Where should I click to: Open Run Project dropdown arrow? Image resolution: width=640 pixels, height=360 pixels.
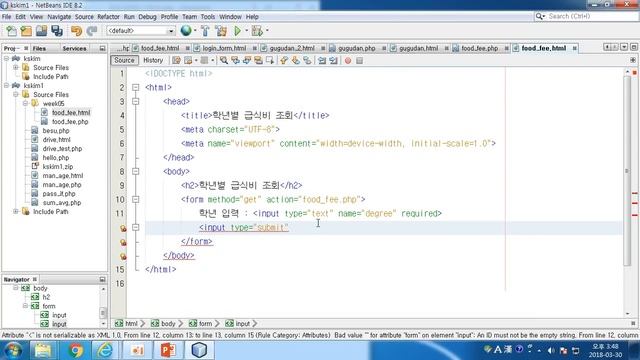tap(246, 31)
